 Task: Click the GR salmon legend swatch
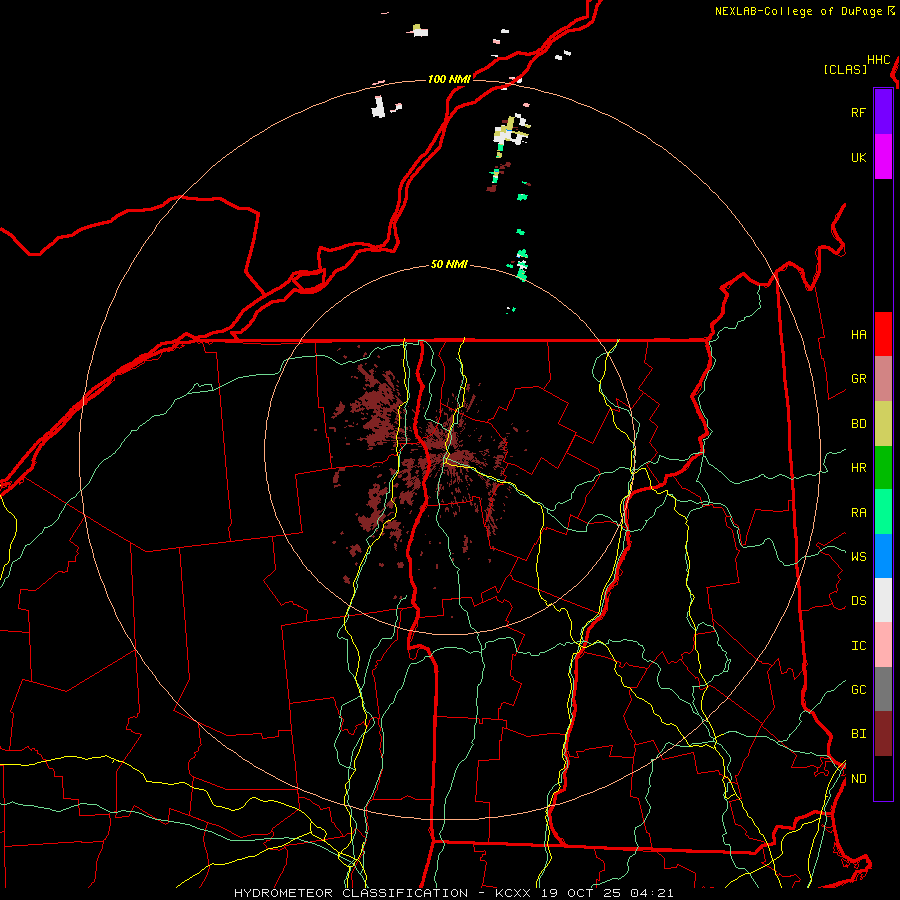coord(883,379)
